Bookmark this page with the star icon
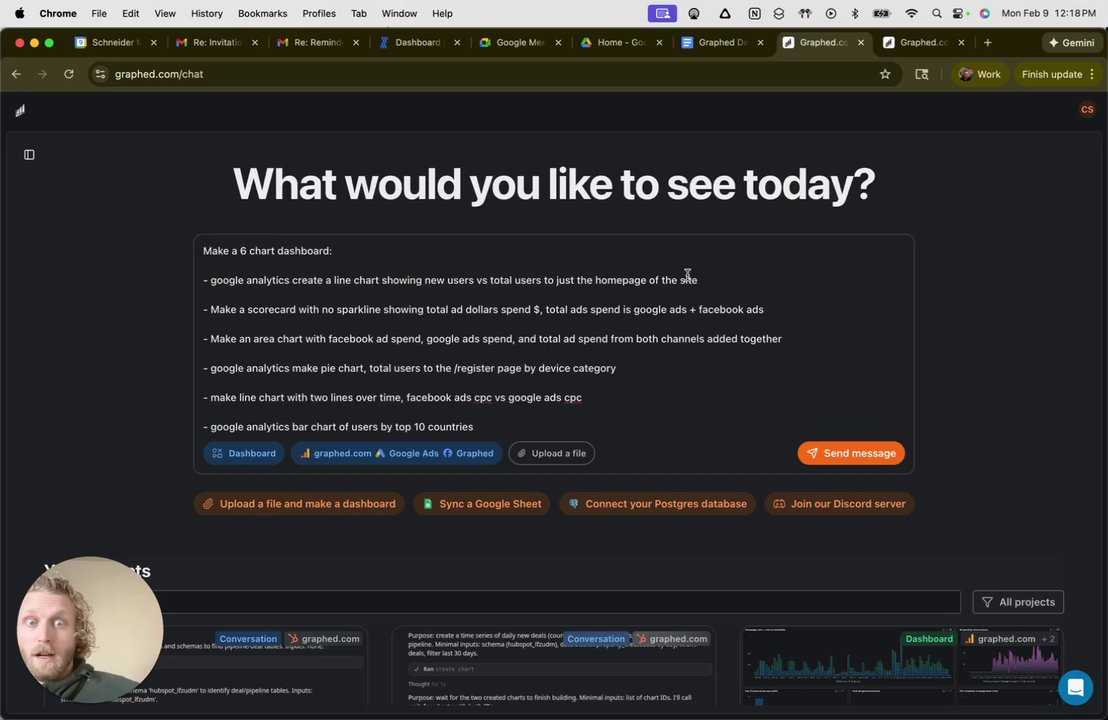1108x720 pixels. click(885, 74)
